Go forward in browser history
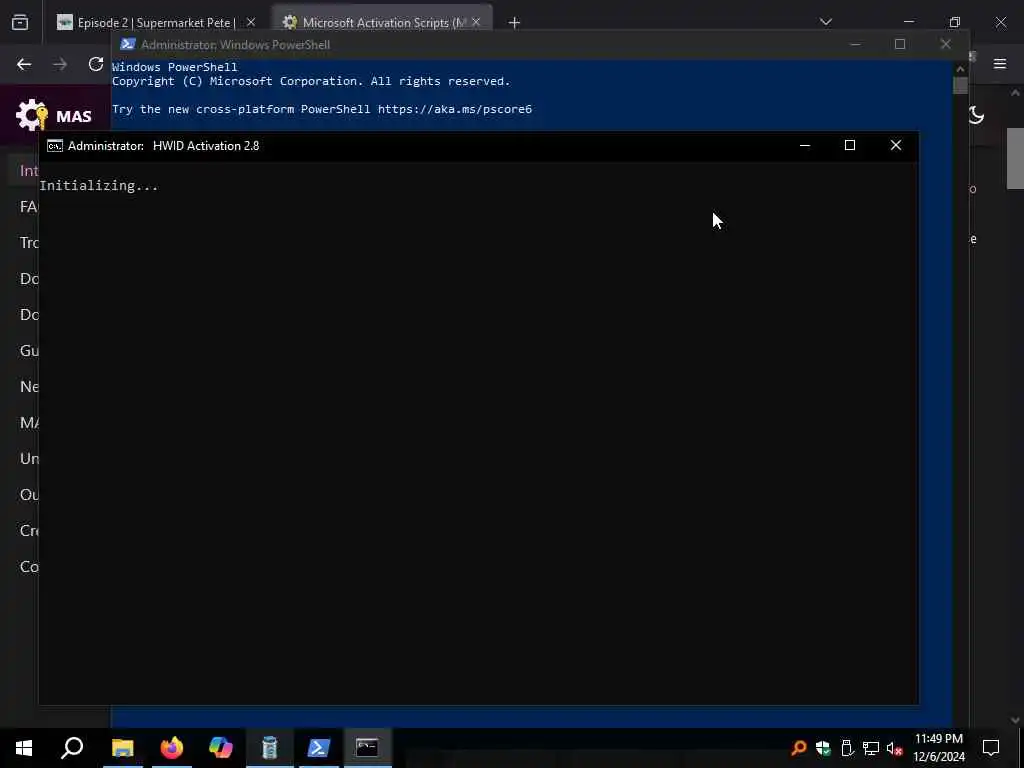This screenshot has width=1024, height=768. 60,64
